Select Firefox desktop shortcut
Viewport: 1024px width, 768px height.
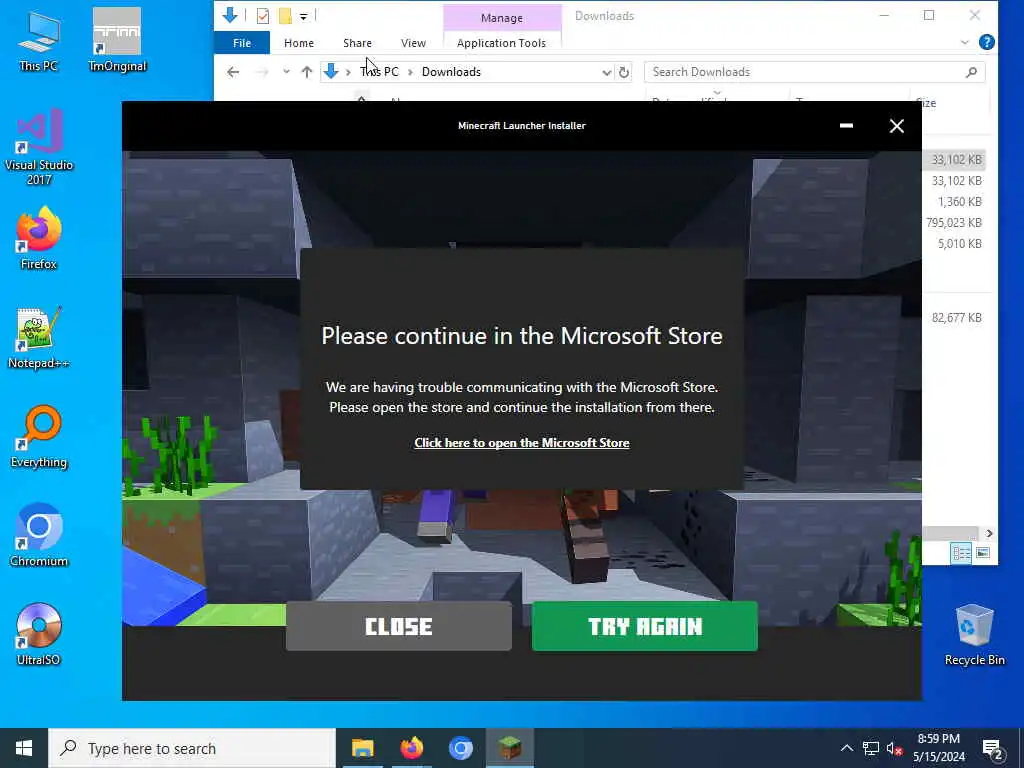coord(39,239)
